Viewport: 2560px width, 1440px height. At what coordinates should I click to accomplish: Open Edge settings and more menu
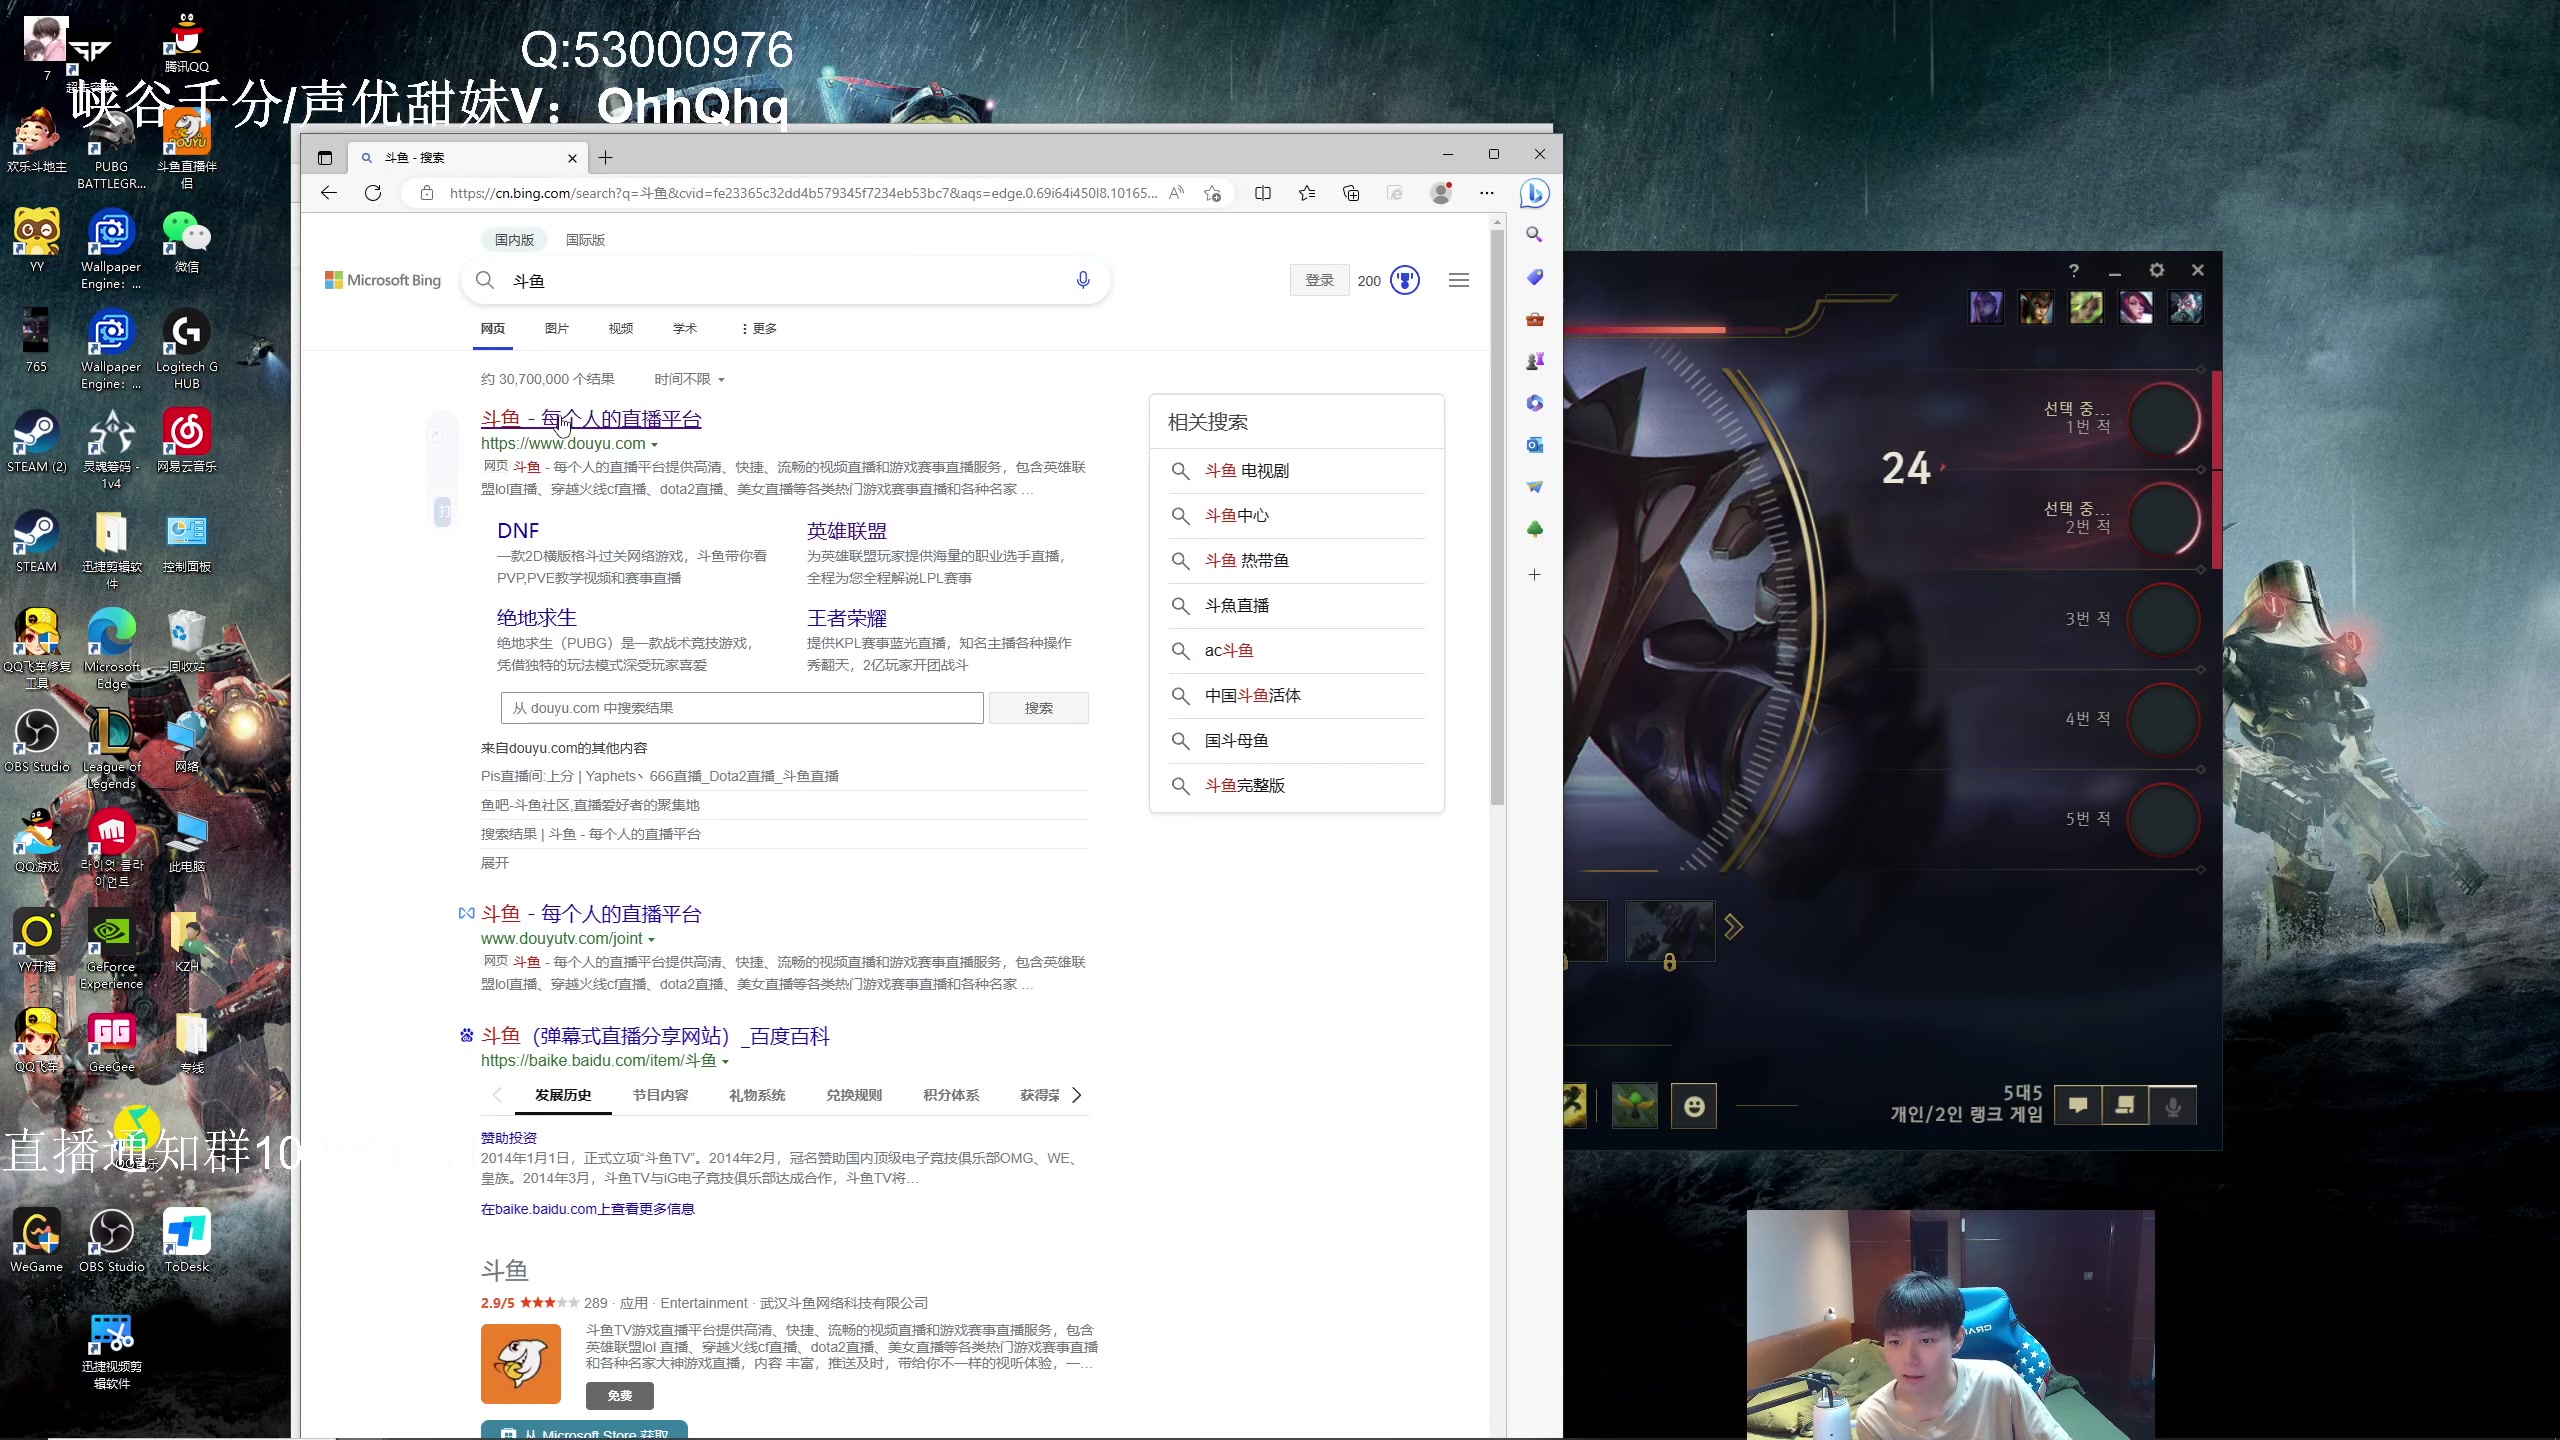[1487, 193]
